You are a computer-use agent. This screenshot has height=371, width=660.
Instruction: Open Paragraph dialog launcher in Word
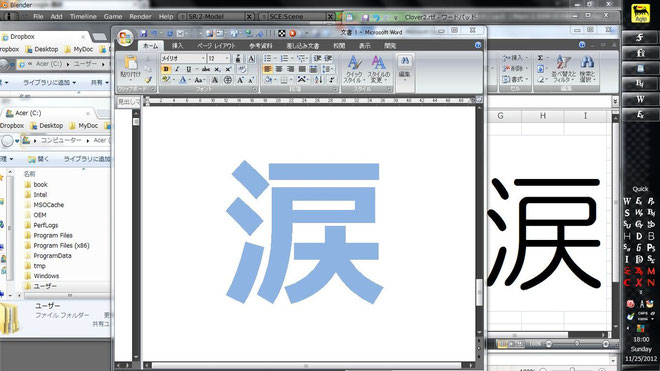click(335, 90)
